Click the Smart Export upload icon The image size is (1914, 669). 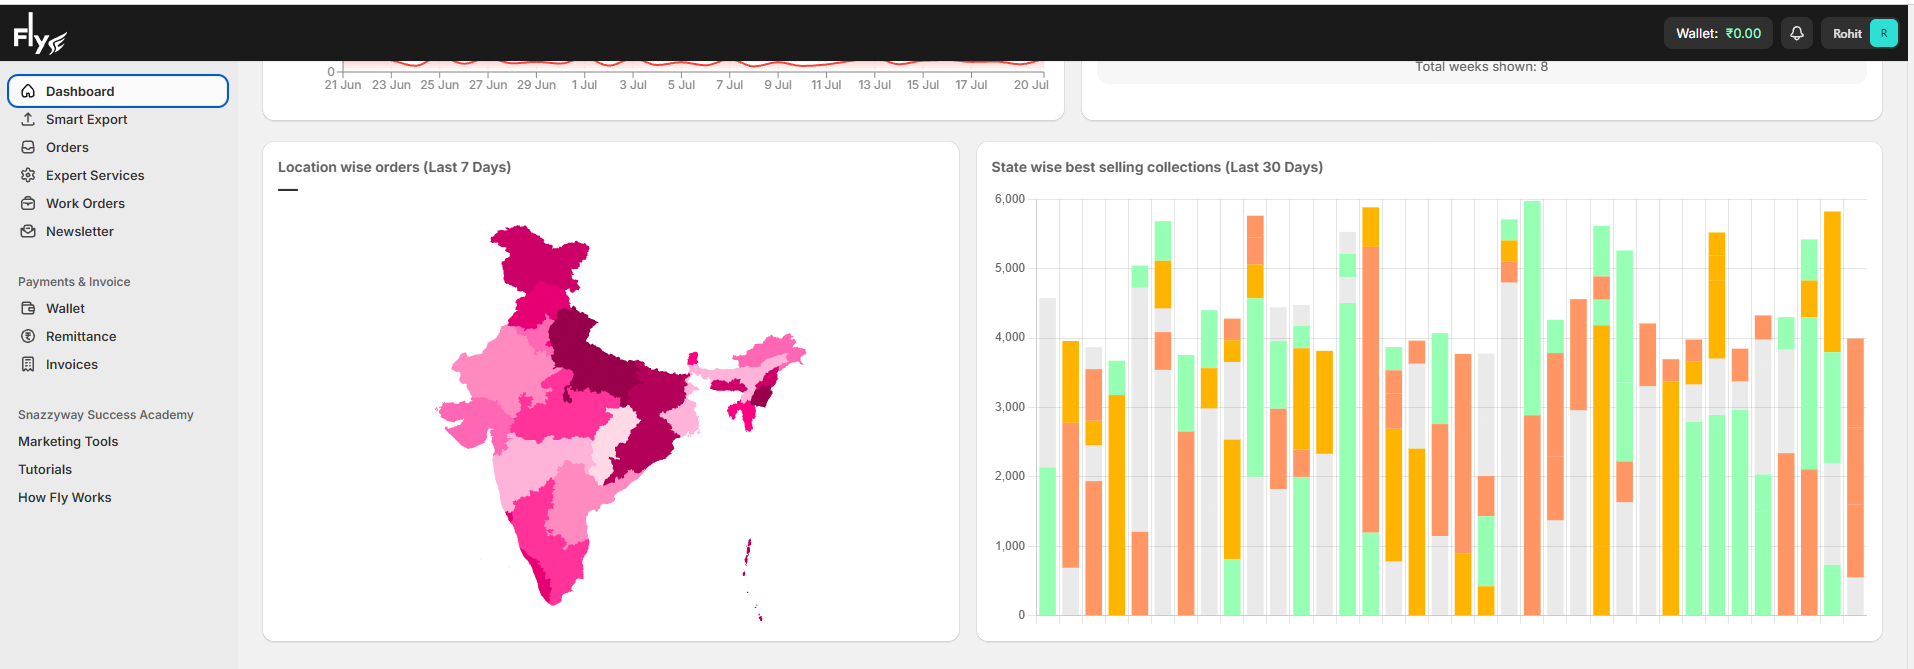[x=28, y=119]
